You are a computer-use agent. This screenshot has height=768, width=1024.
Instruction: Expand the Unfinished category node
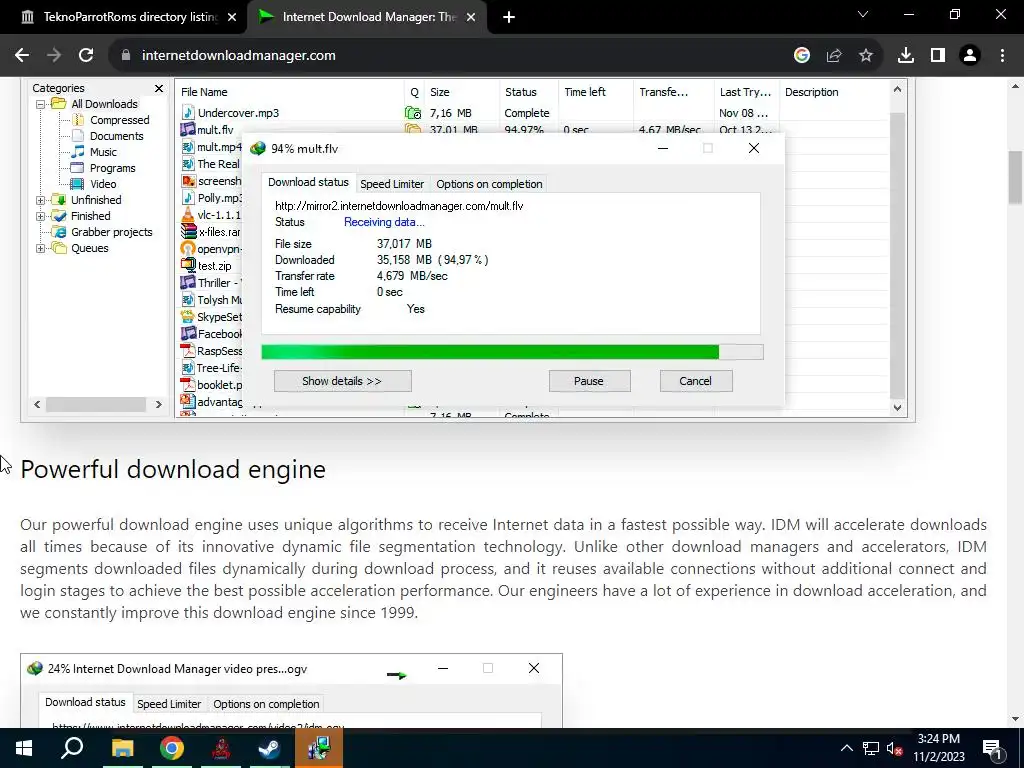click(x=40, y=200)
